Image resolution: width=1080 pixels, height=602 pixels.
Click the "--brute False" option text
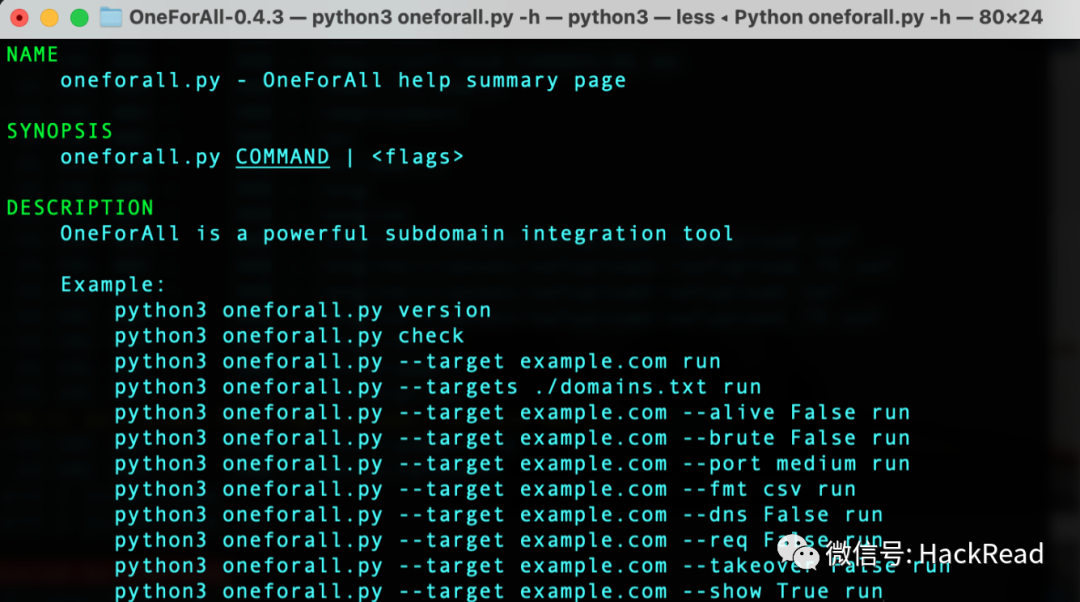[x=769, y=438]
